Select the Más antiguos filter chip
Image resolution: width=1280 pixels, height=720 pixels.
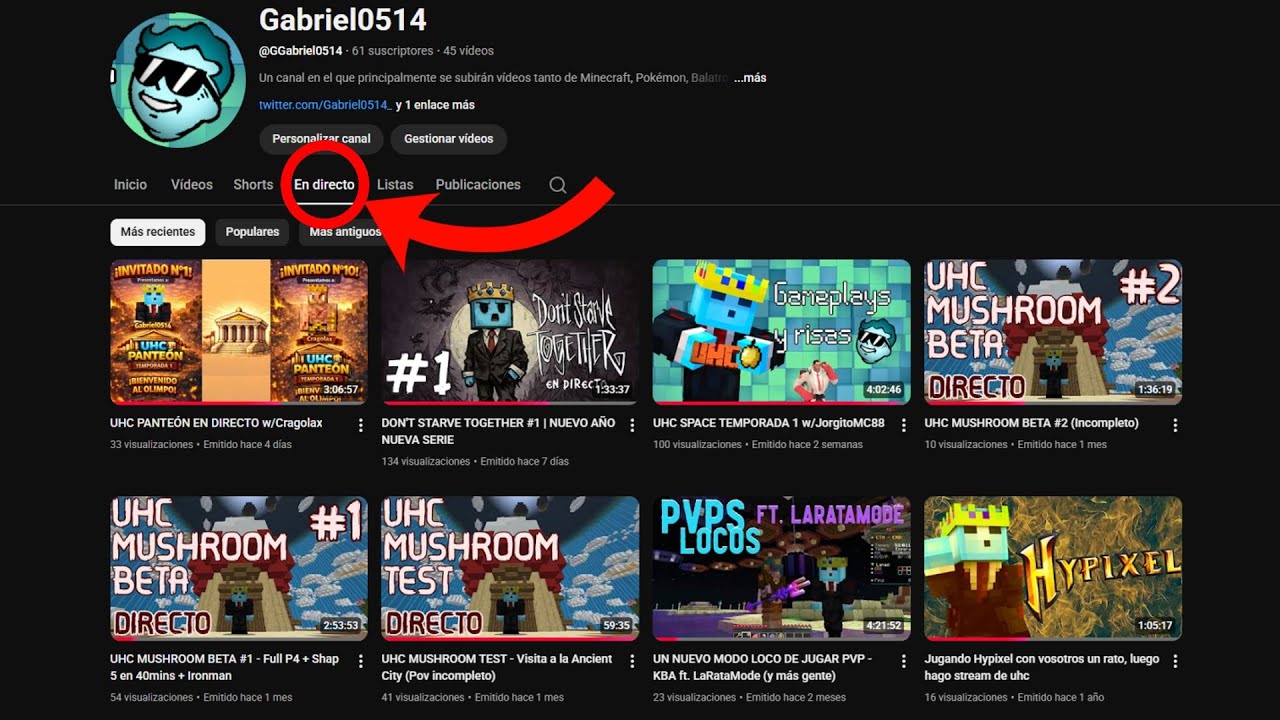click(x=345, y=232)
